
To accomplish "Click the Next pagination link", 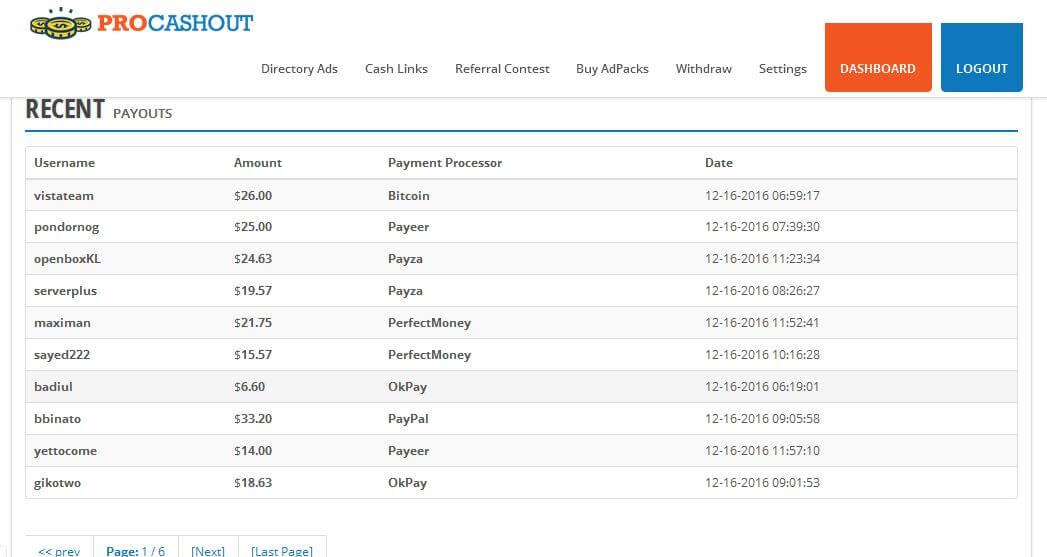I will pos(208,550).
